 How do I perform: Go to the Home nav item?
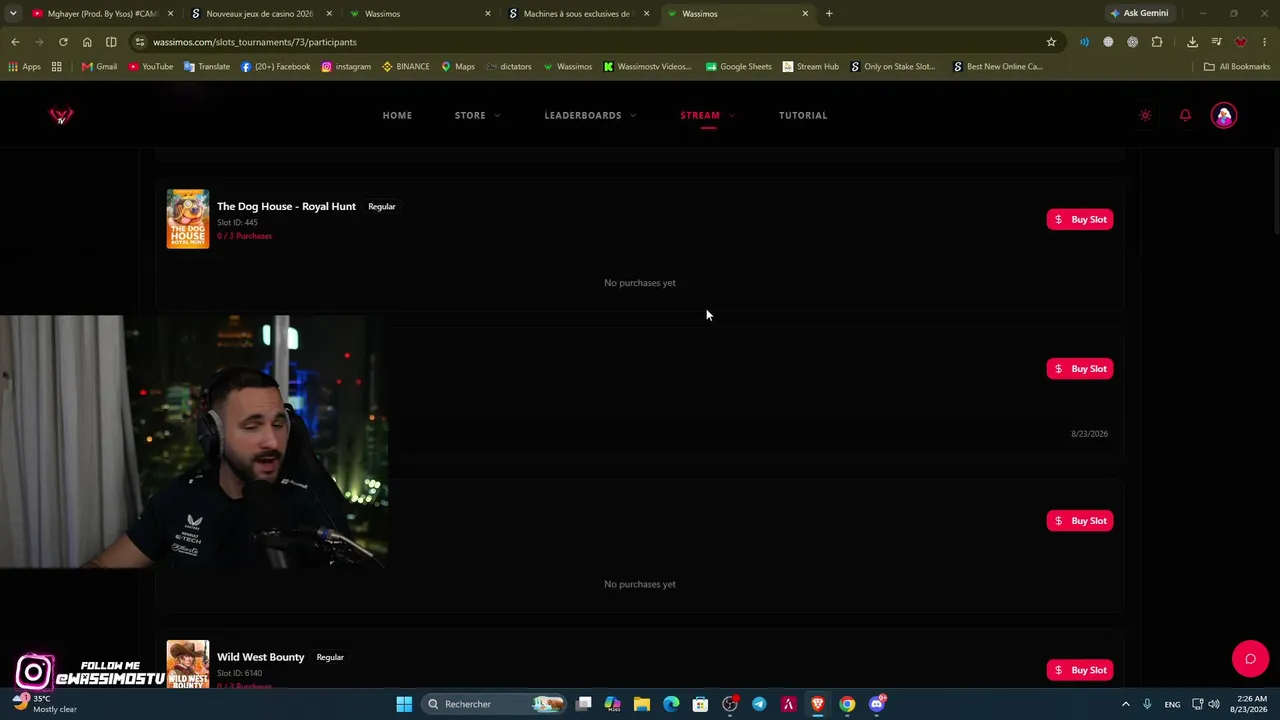(x=397, y=115)
